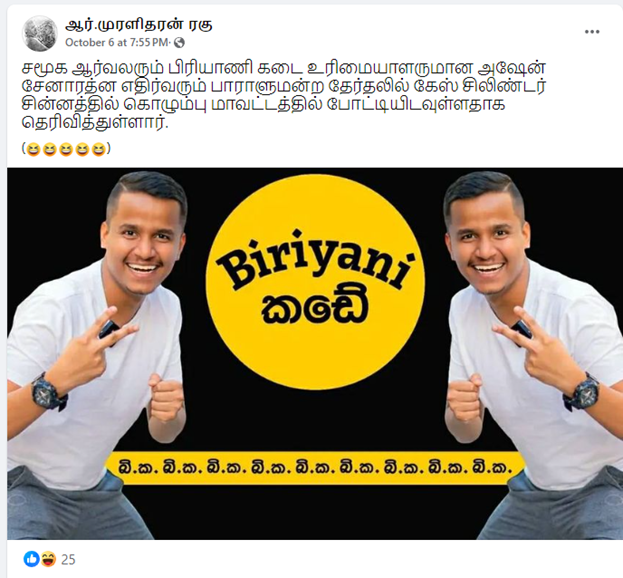This screenshot has width=623, height=578.
Task: Open the 25 reactions count list
Action: [68, 560]
